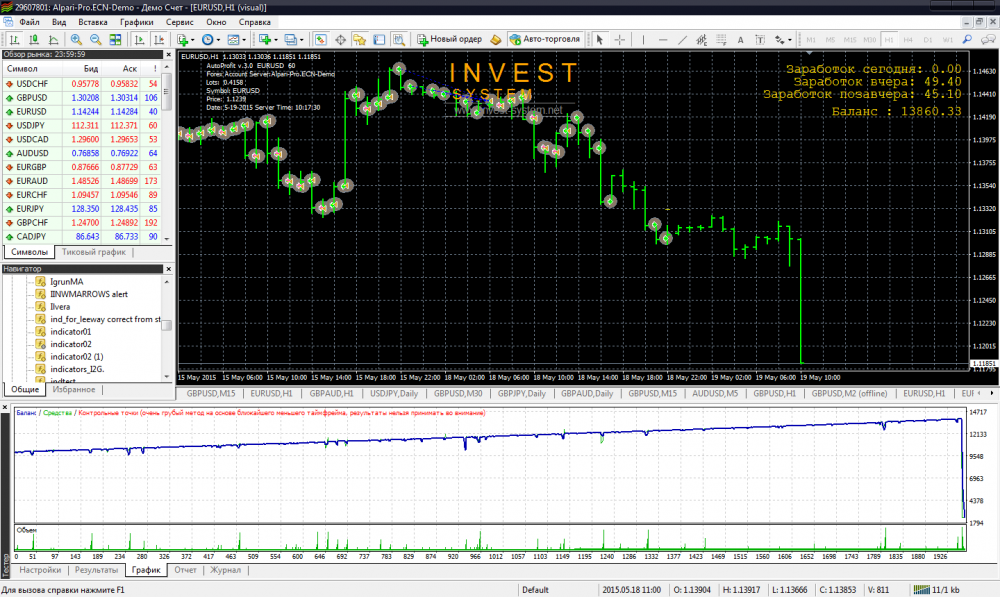Select EURJPY row in Market Watch
This screenshot has width=1000, height=597.
[x=82, y=209]
